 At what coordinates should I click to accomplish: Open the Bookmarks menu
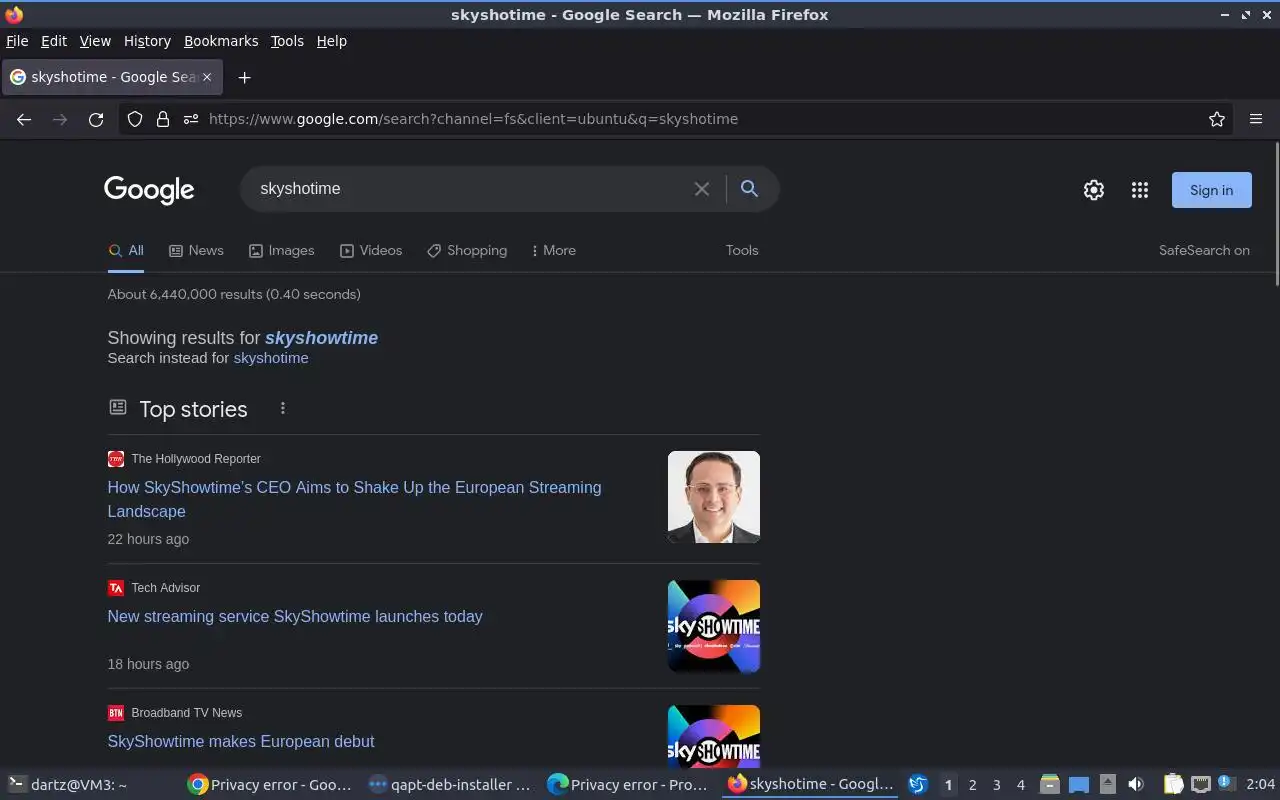click(221, 41)
